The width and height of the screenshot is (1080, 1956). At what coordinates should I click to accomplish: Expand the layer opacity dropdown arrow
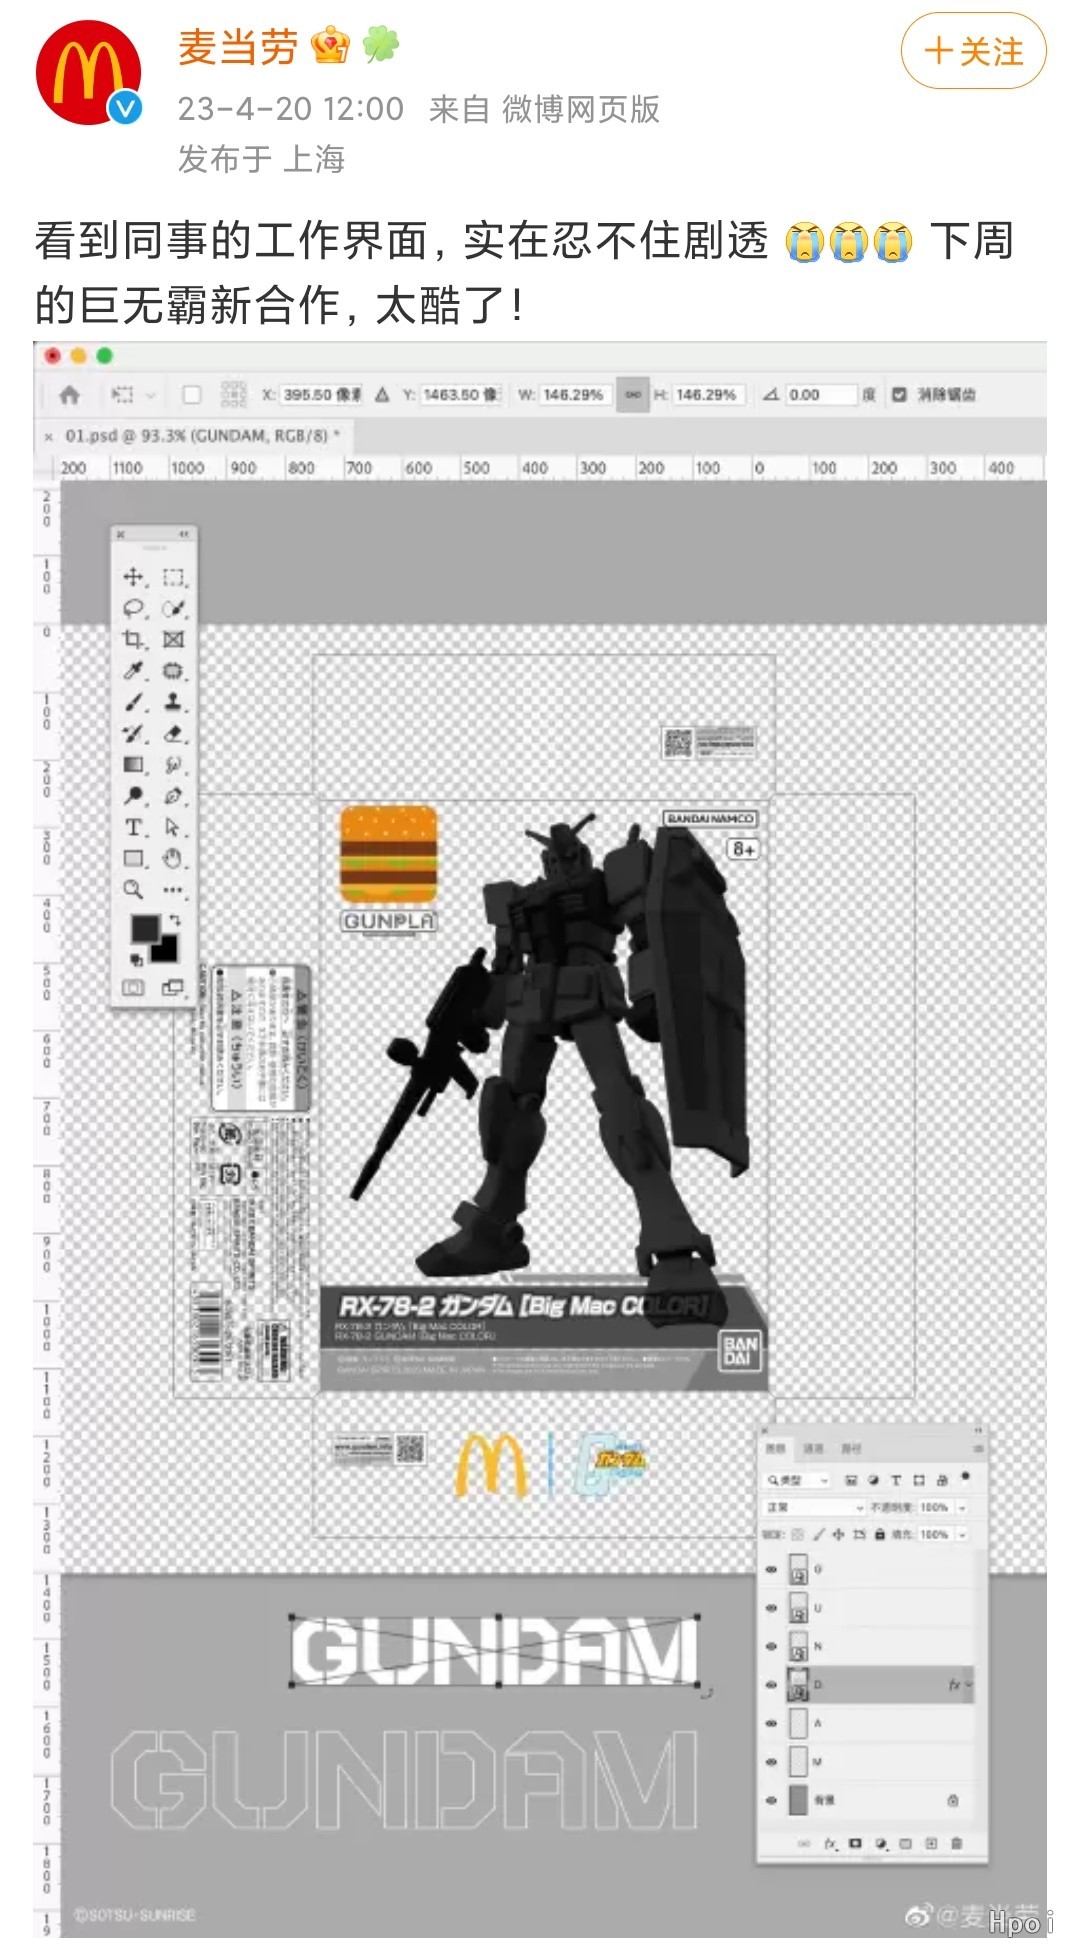[962, 1507]
